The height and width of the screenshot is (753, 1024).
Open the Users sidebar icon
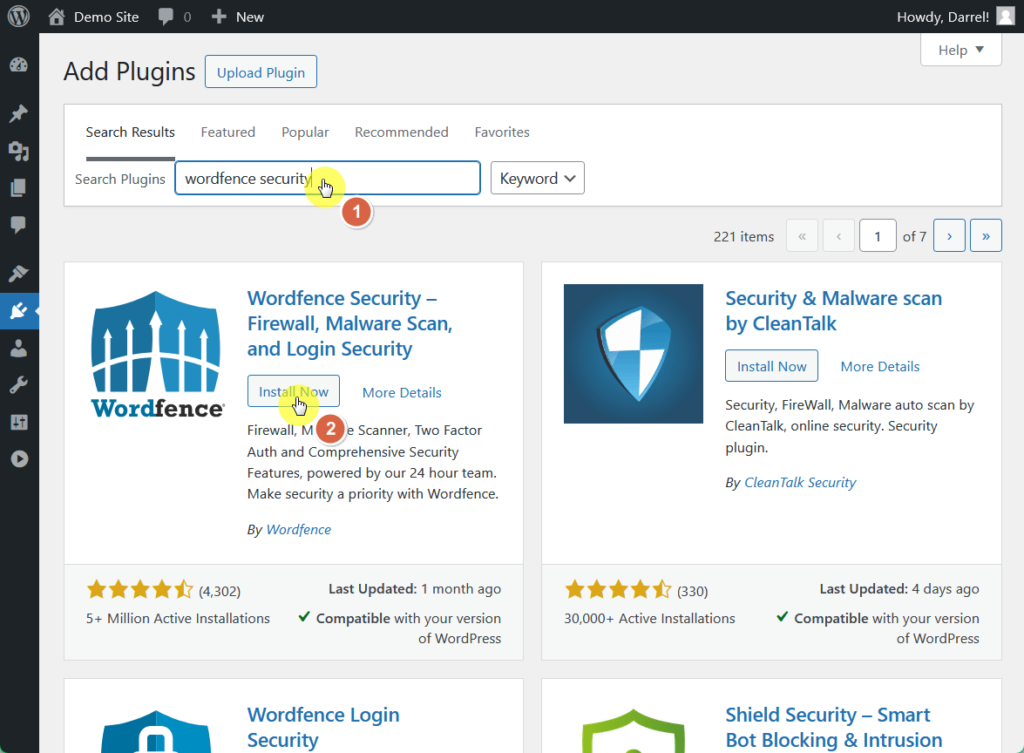pyautogui.click(x=18, y=348)
